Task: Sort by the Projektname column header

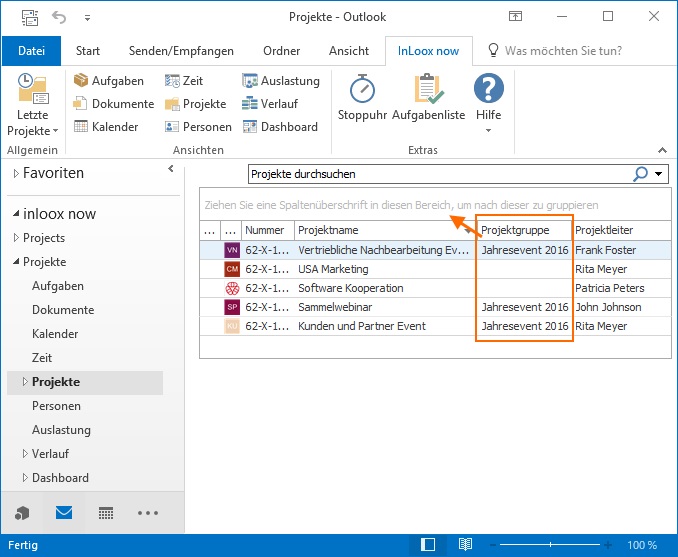Action: pos(384,230)
